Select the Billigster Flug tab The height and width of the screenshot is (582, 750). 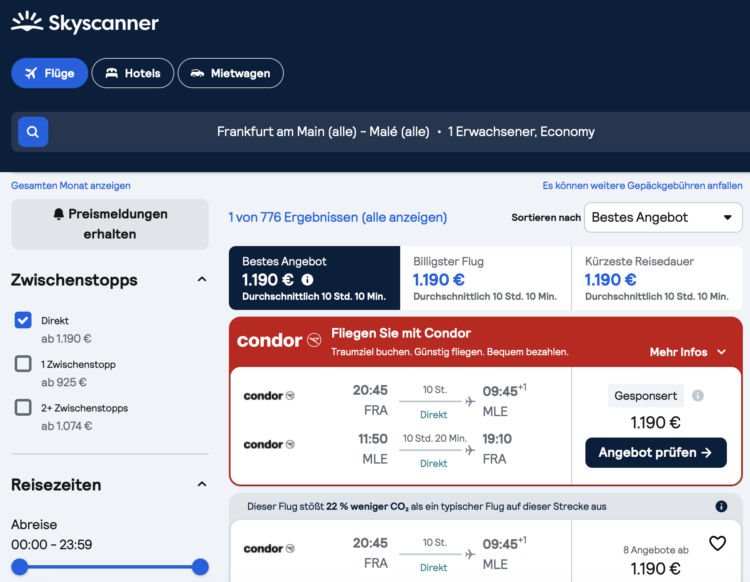coord(485,278)
